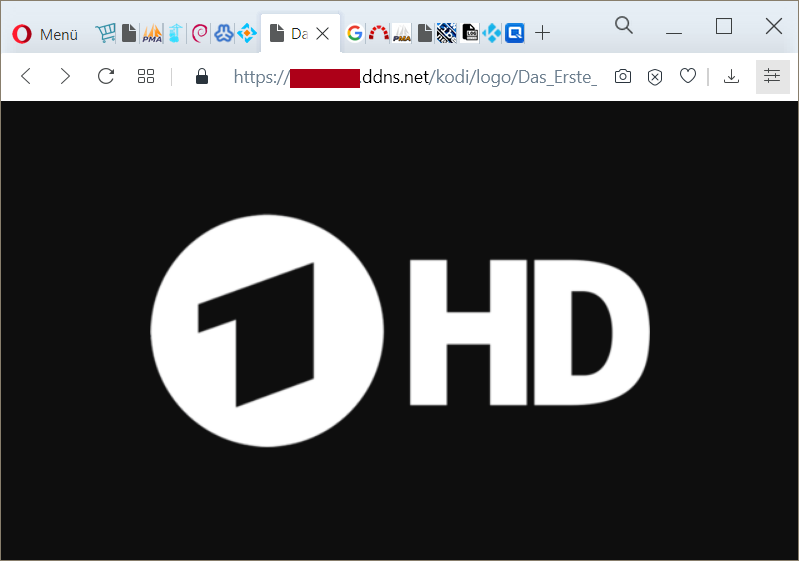799x561 pixels.
Task: Go back to the previous page
Action: pyautogui.click(x=26, y=76)
